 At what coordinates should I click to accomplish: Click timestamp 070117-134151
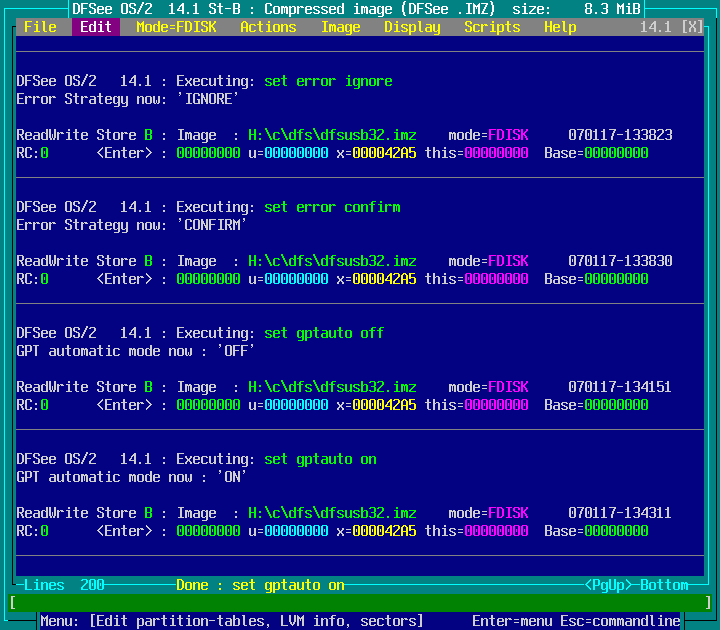620,387
